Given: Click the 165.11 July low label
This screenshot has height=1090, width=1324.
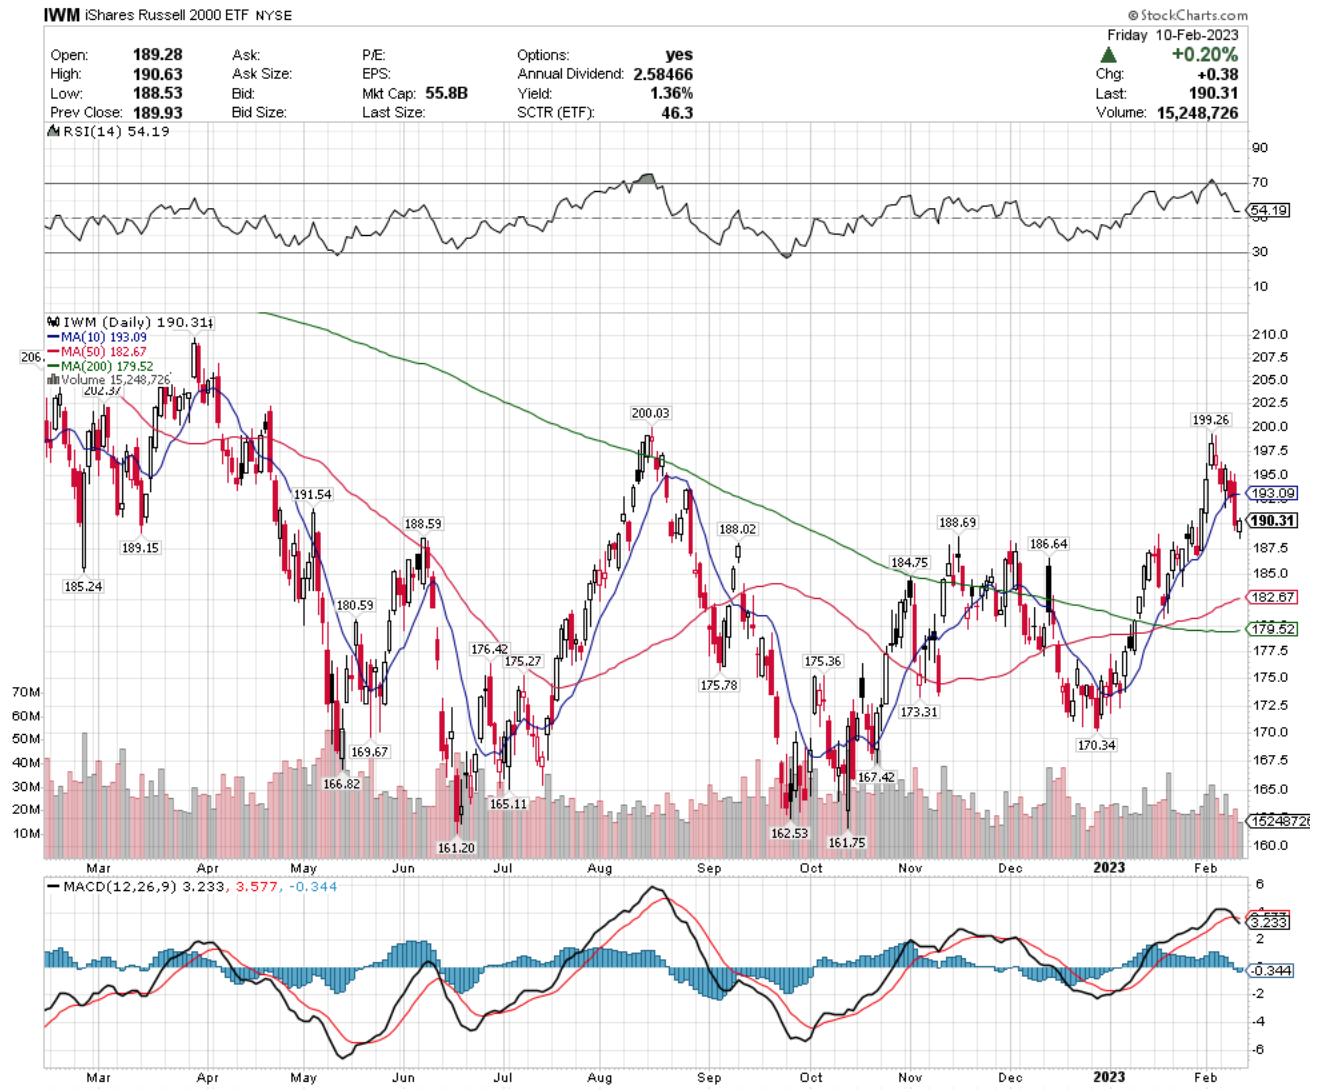Looking at the screenshot, I should pos(507,804).
